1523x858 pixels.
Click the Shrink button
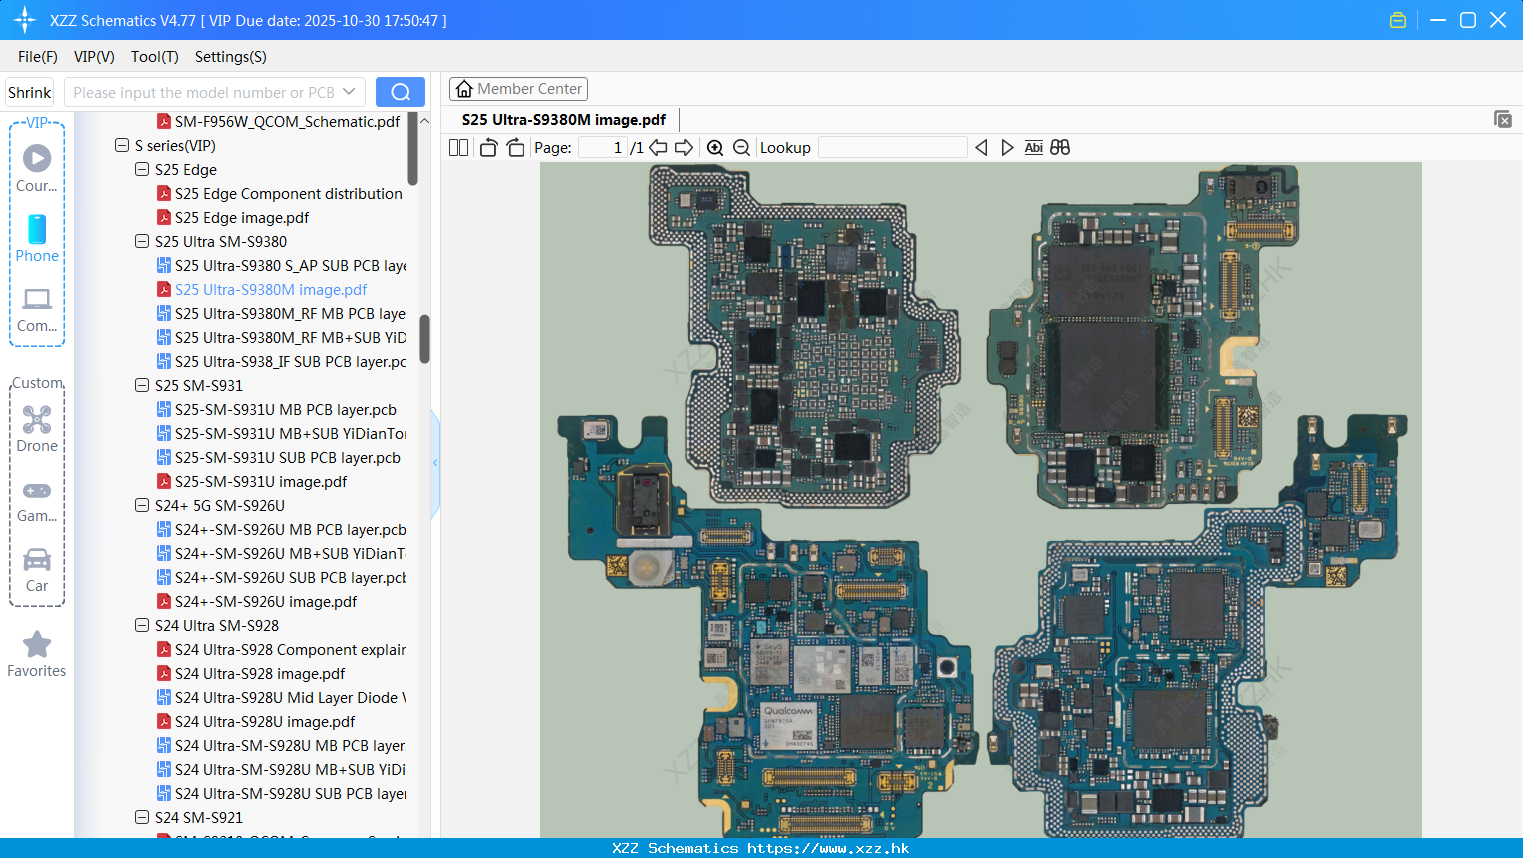(30, 92)
